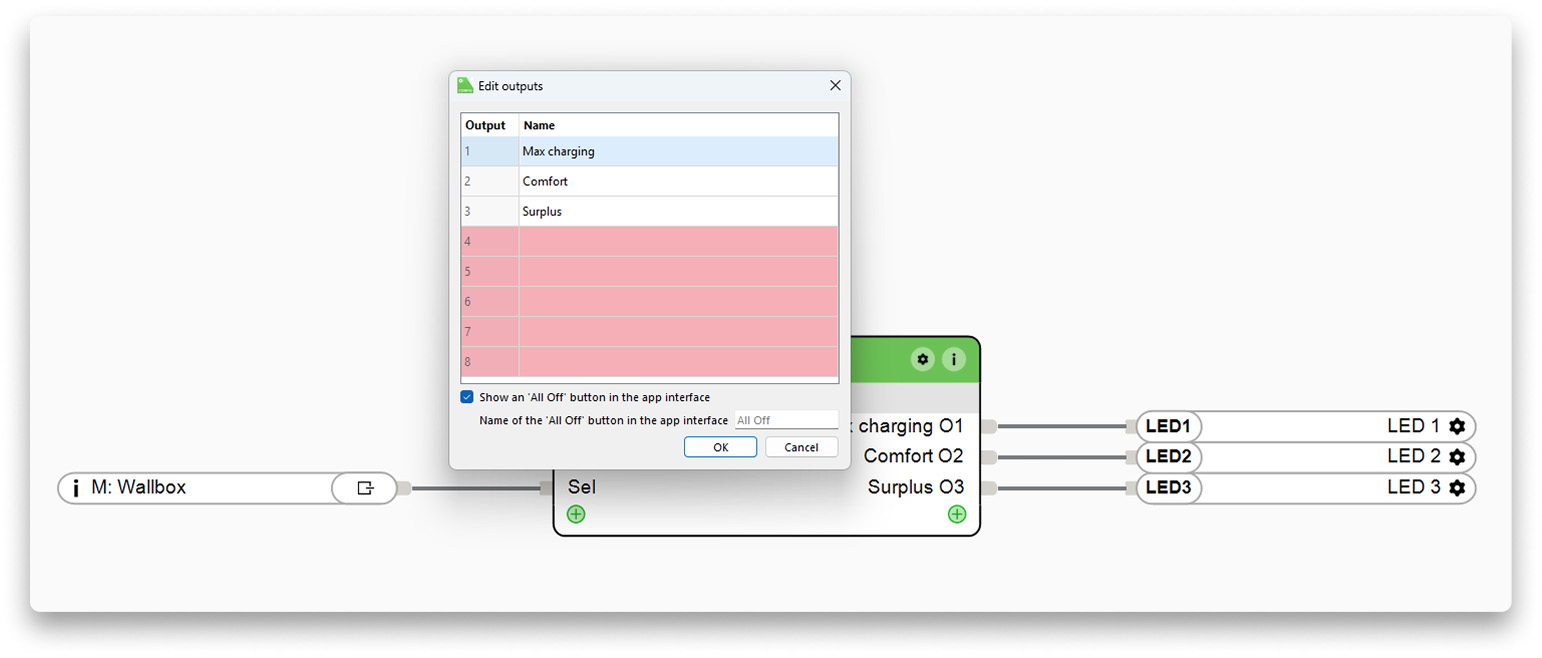Open the selector block's settings gear
Image resolution: width=1542 pixels, height=658 pixels.
click(922, 359)
